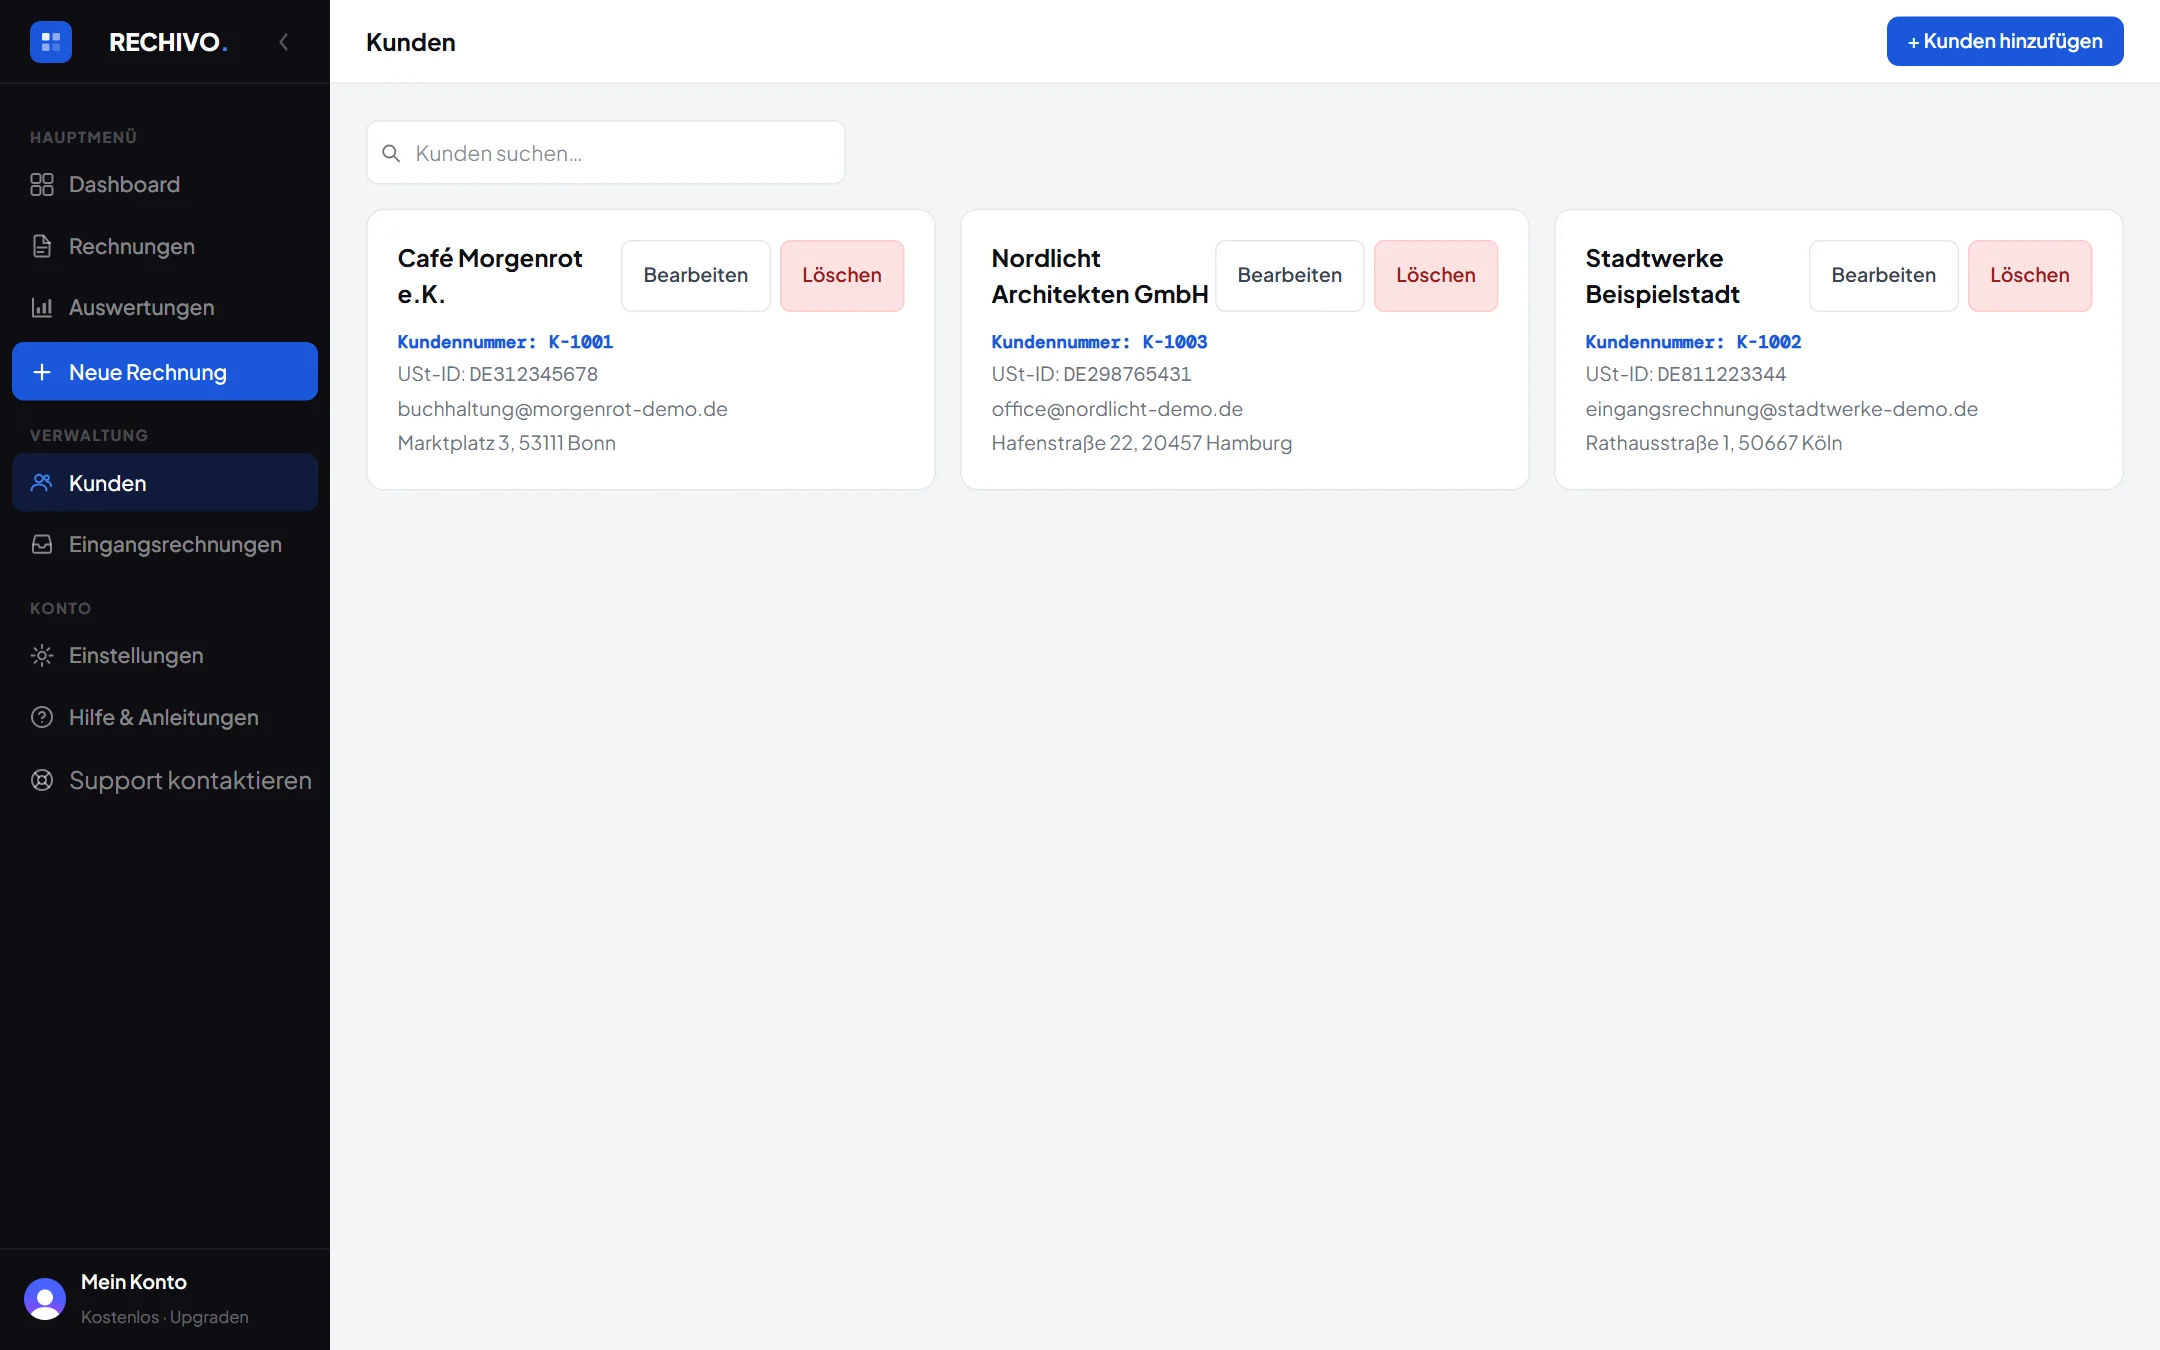
Task: Delete Nordlicht Architekten GmbH via Löschen
Action: pos(1436,275)
